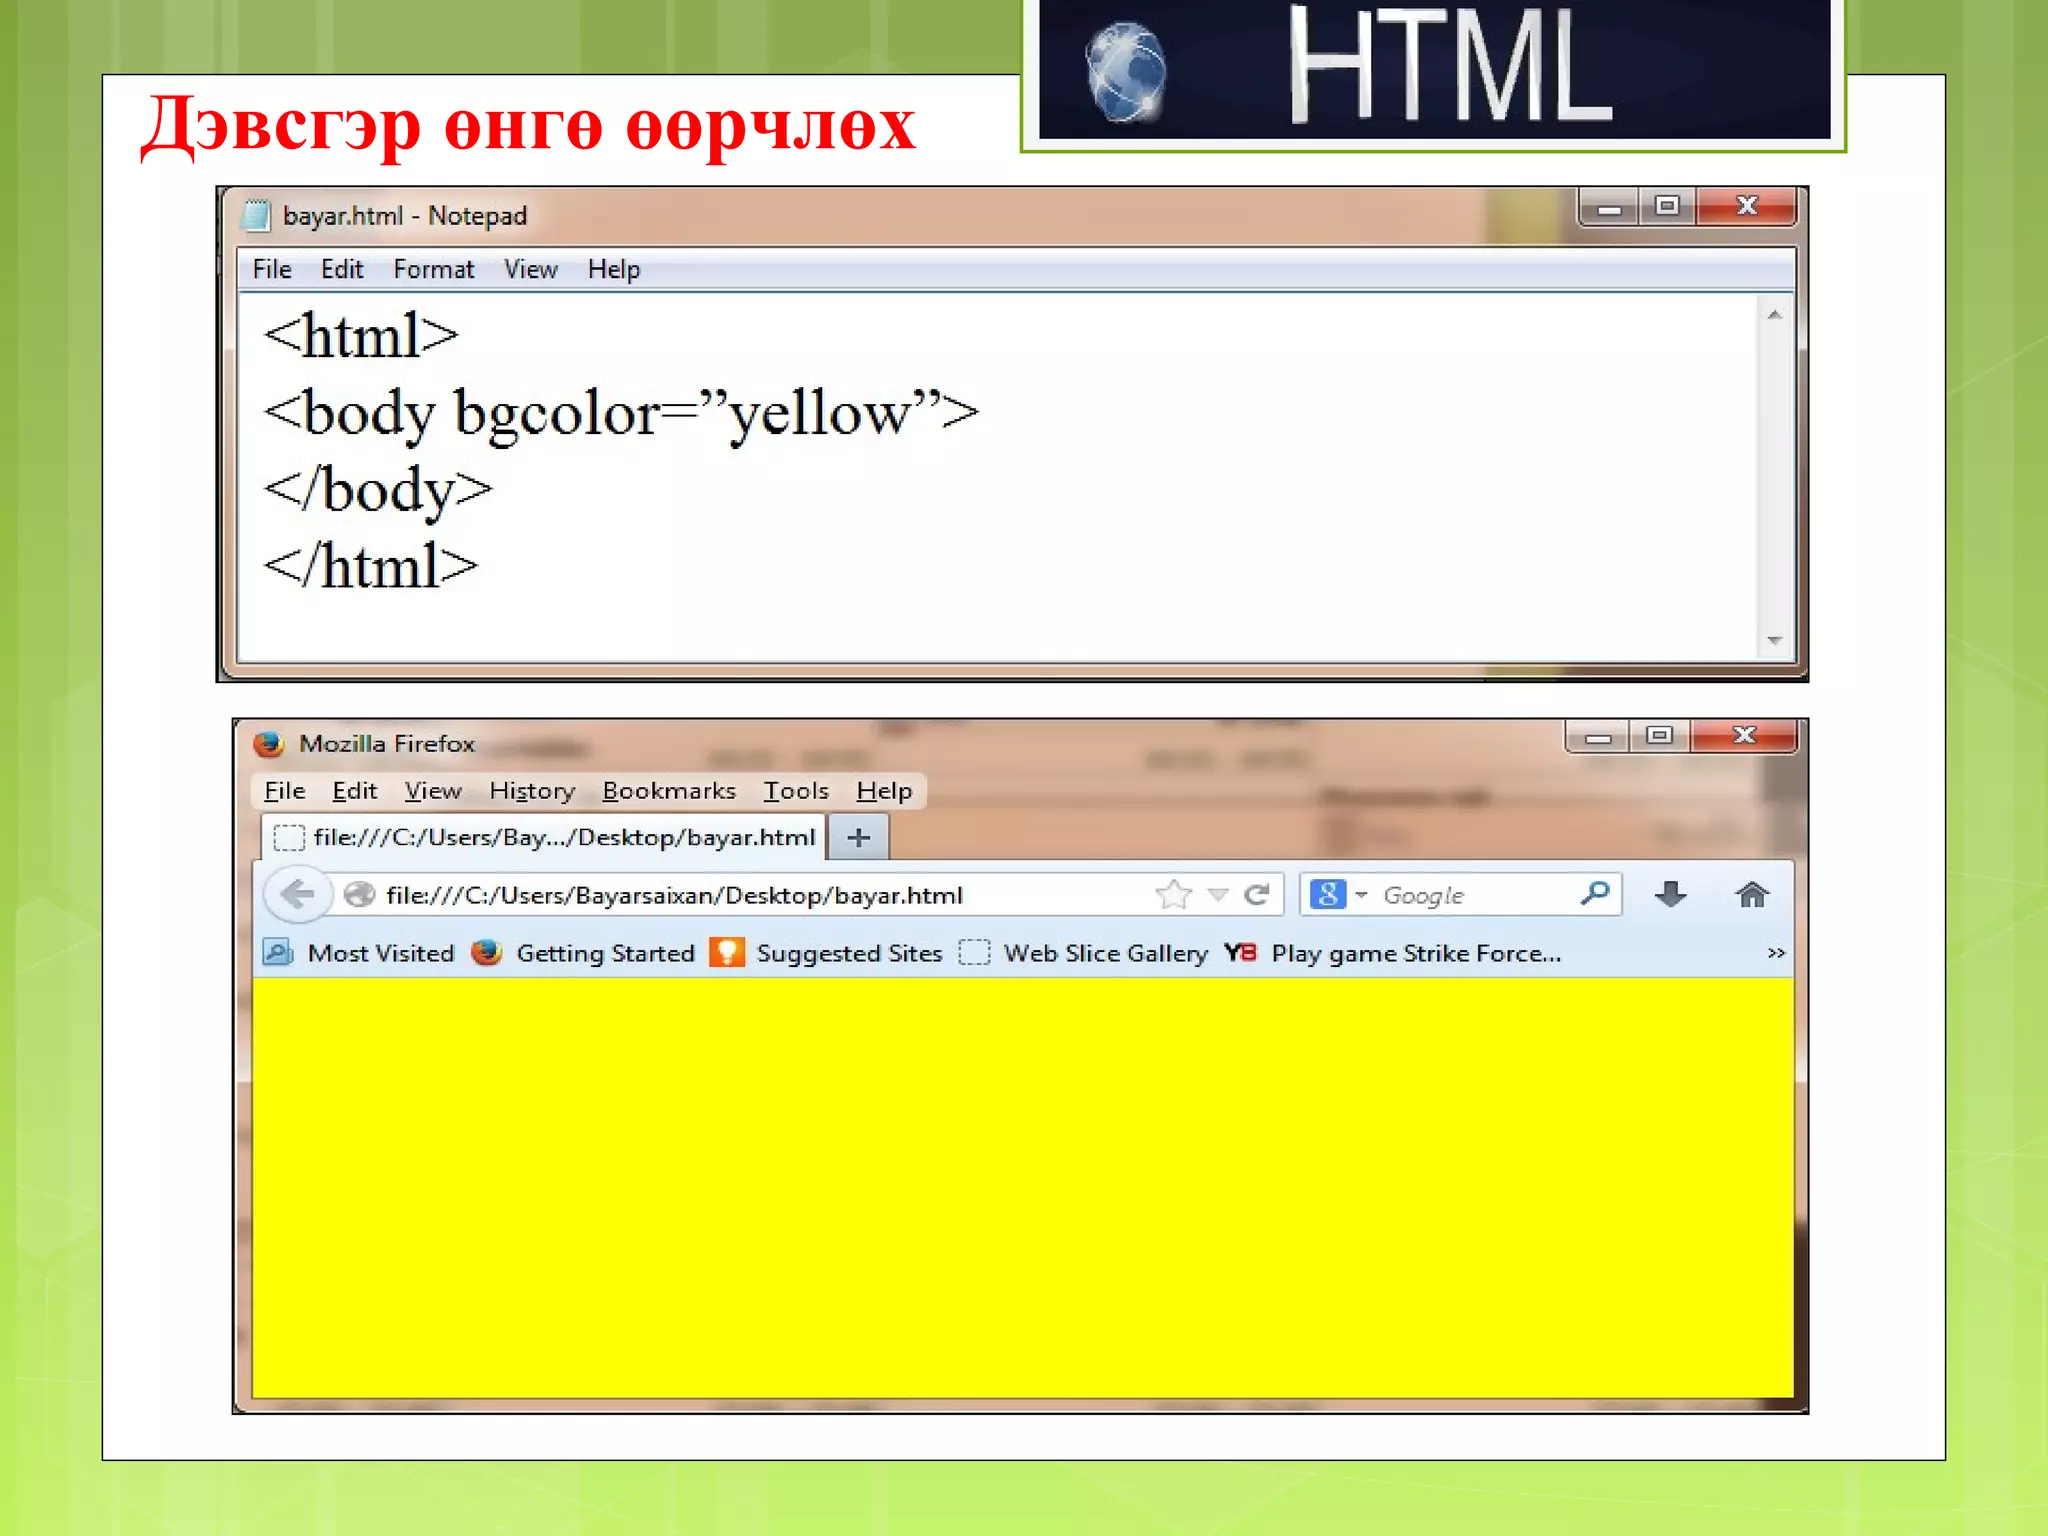
Task: Open the Notepad Edit menu
Action: pyautogui.click(x=342, y=269)
